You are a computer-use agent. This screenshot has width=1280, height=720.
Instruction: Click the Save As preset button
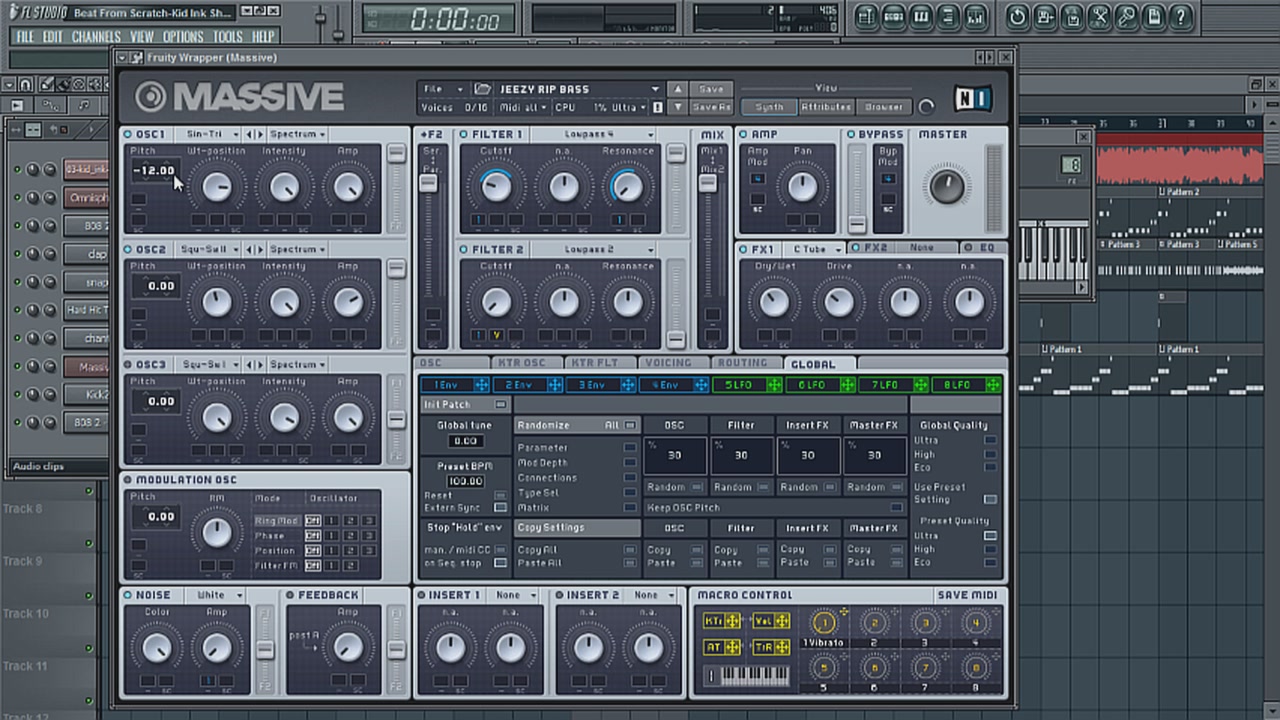click(x=711, y=107)
